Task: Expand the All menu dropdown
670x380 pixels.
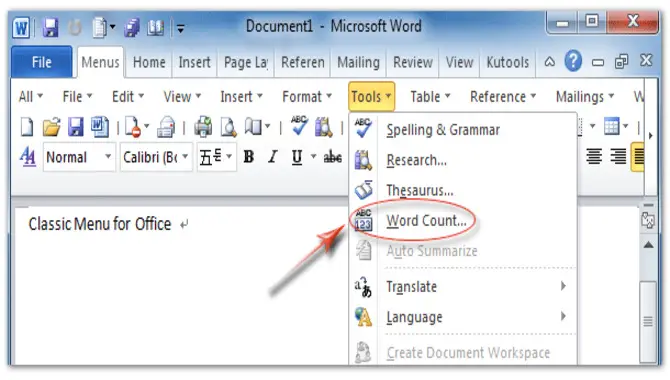Action: (30, 97)
